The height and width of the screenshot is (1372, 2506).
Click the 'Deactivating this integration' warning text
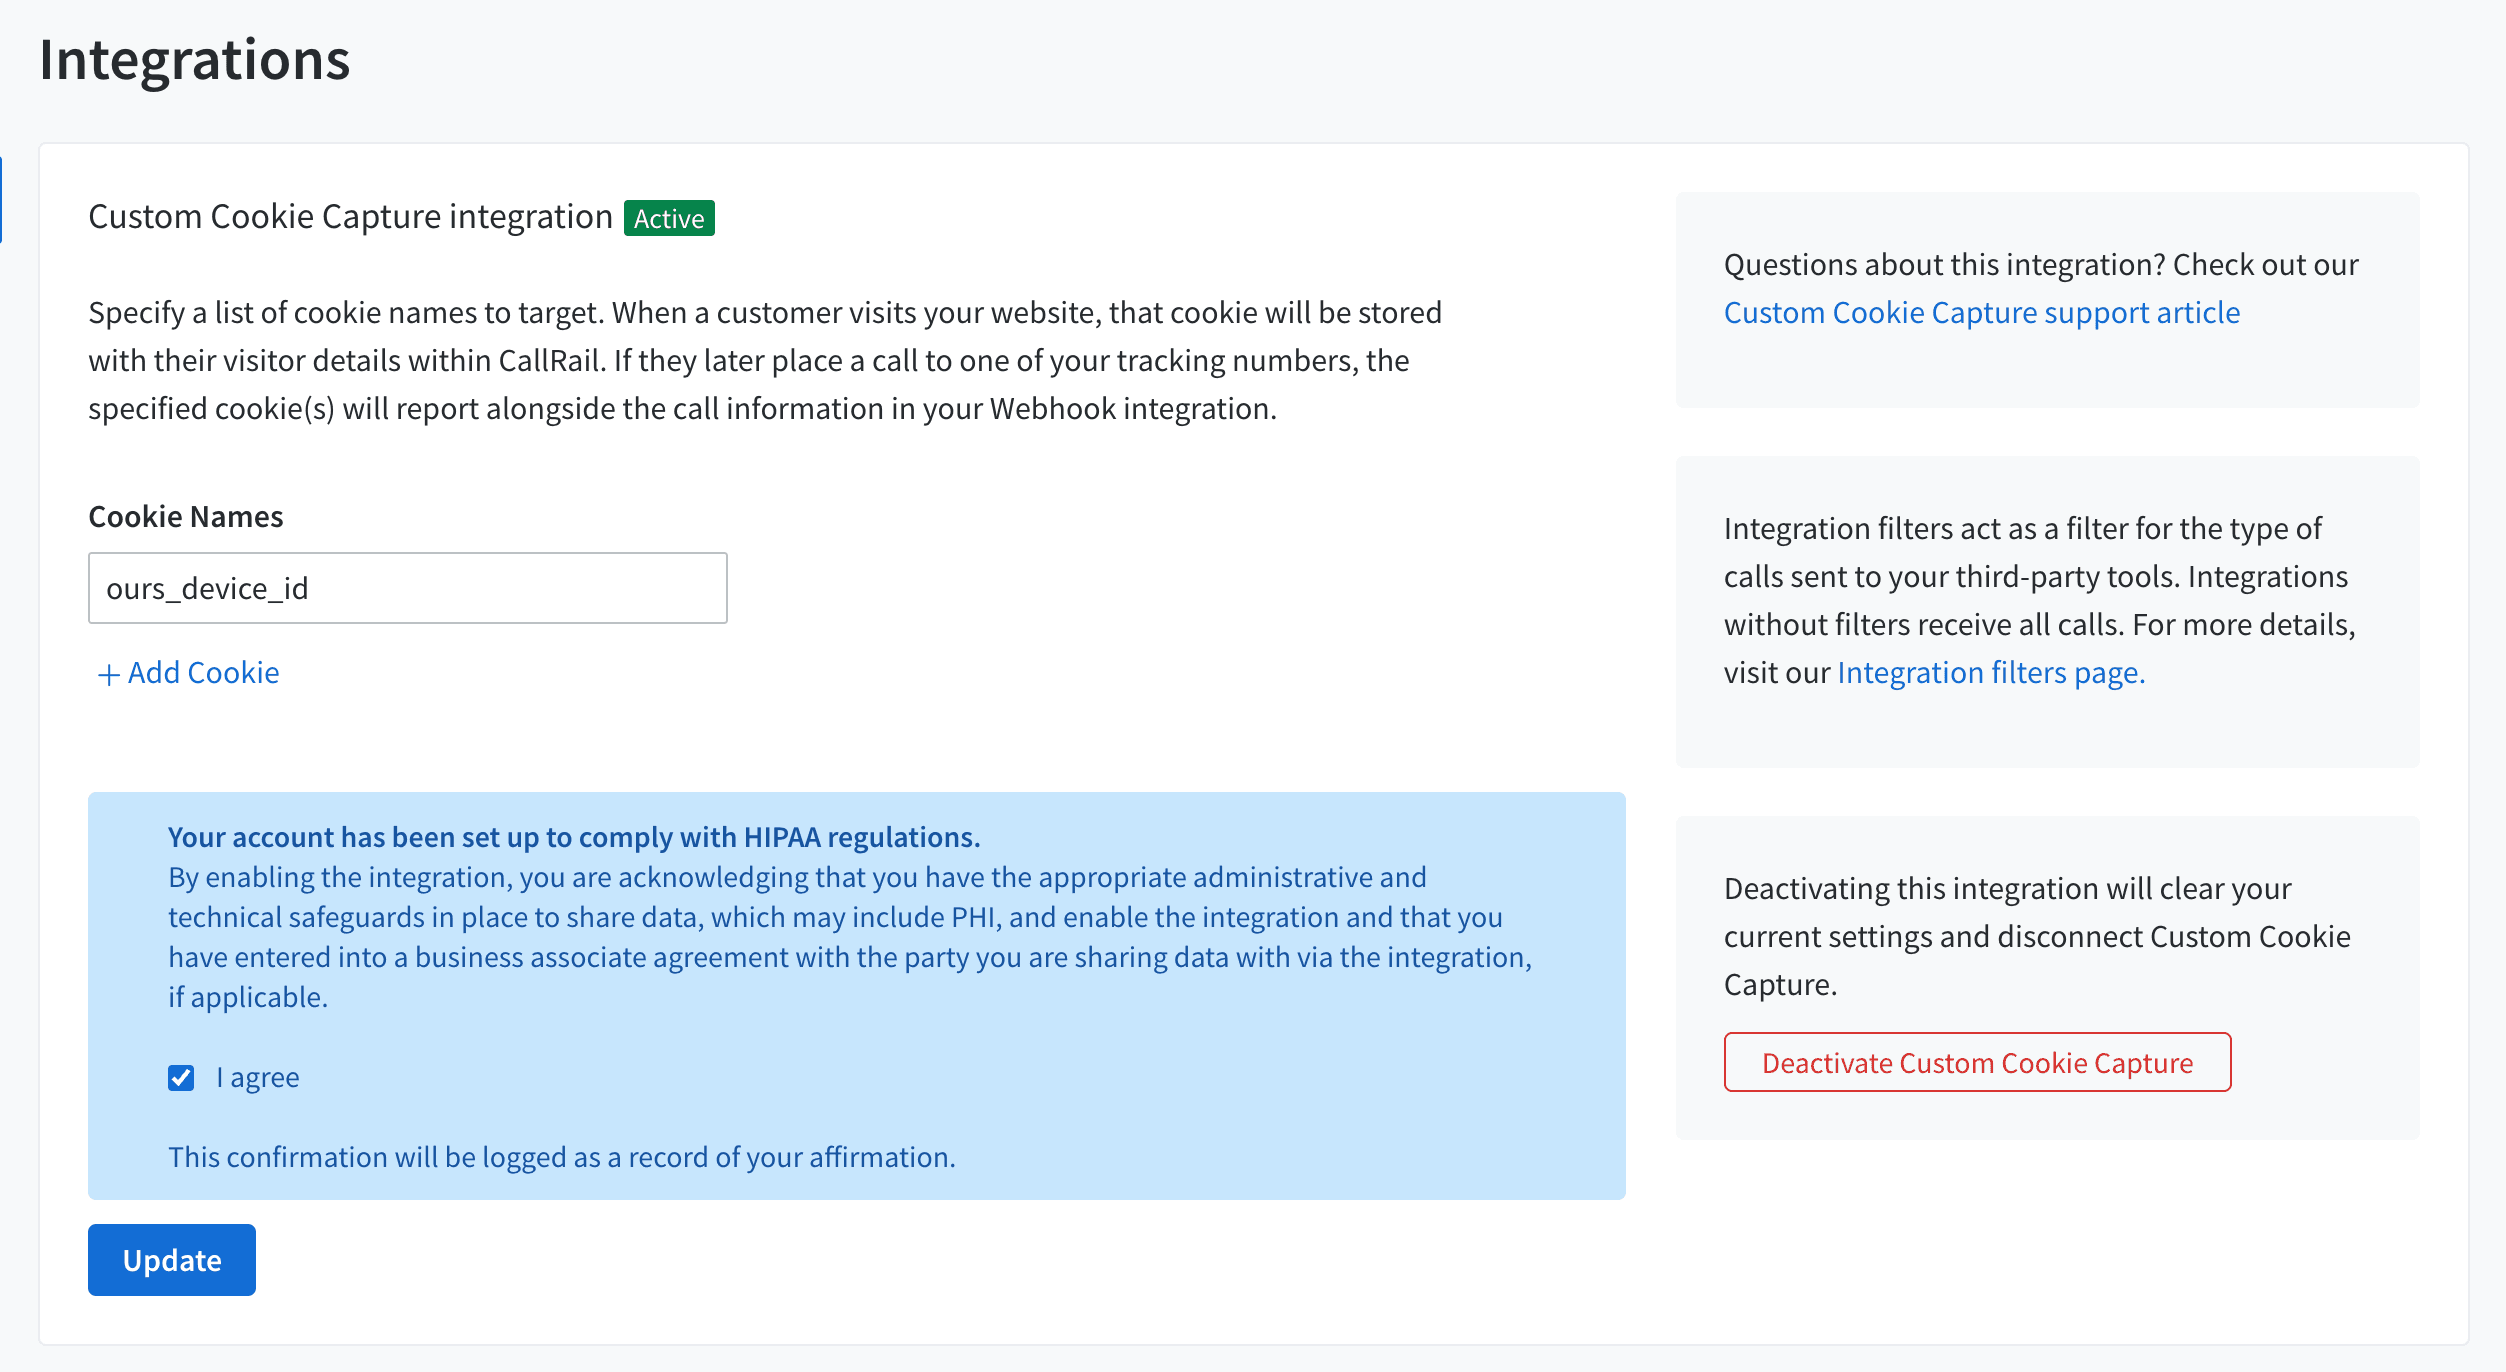[x=2037, y=936]
